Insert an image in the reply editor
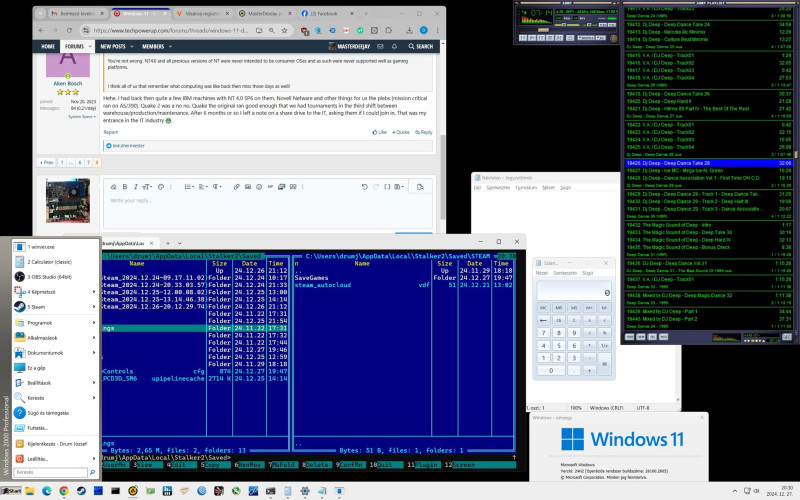 point(247,187)
